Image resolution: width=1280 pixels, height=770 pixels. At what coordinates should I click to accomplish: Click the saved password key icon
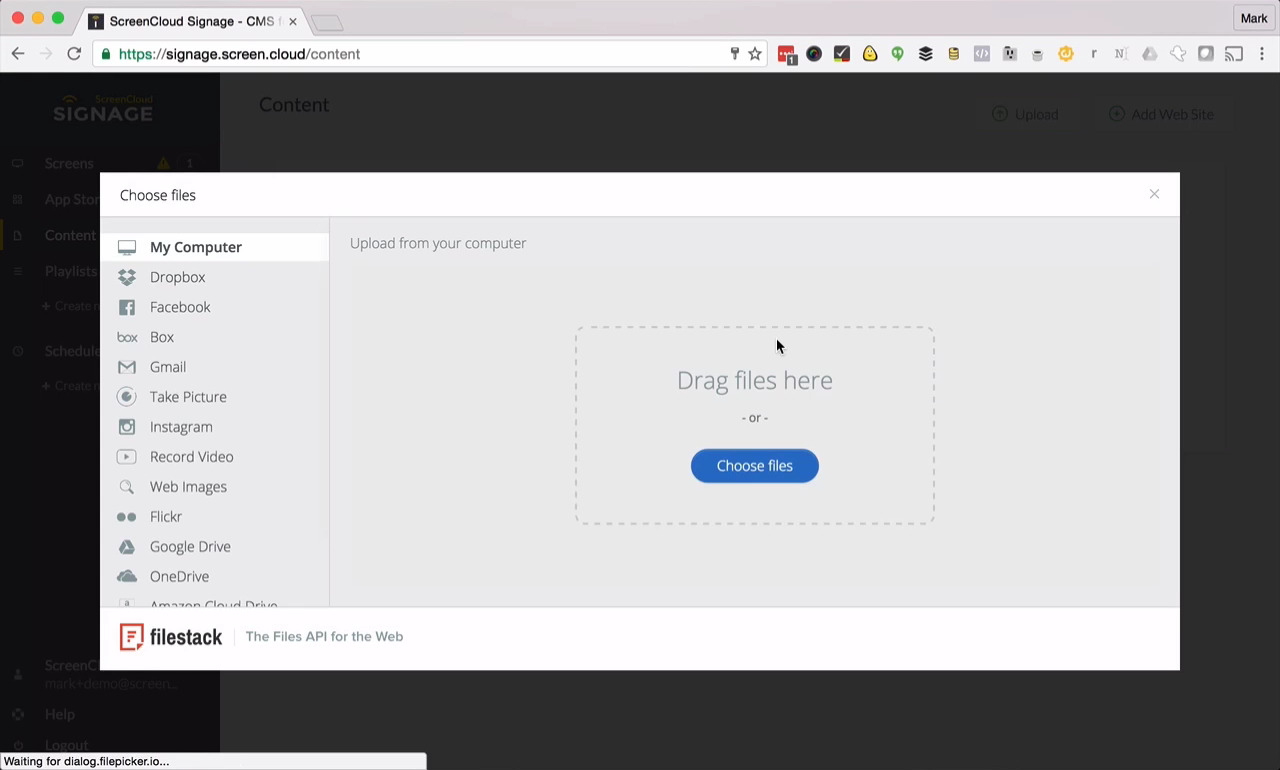click(x=735, y=54)
